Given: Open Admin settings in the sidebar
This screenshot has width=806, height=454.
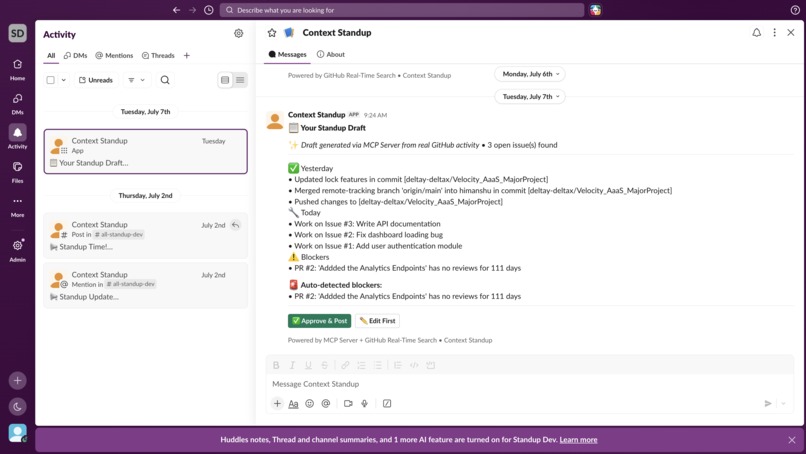Looking at the screenshot, I should (17, 250).
